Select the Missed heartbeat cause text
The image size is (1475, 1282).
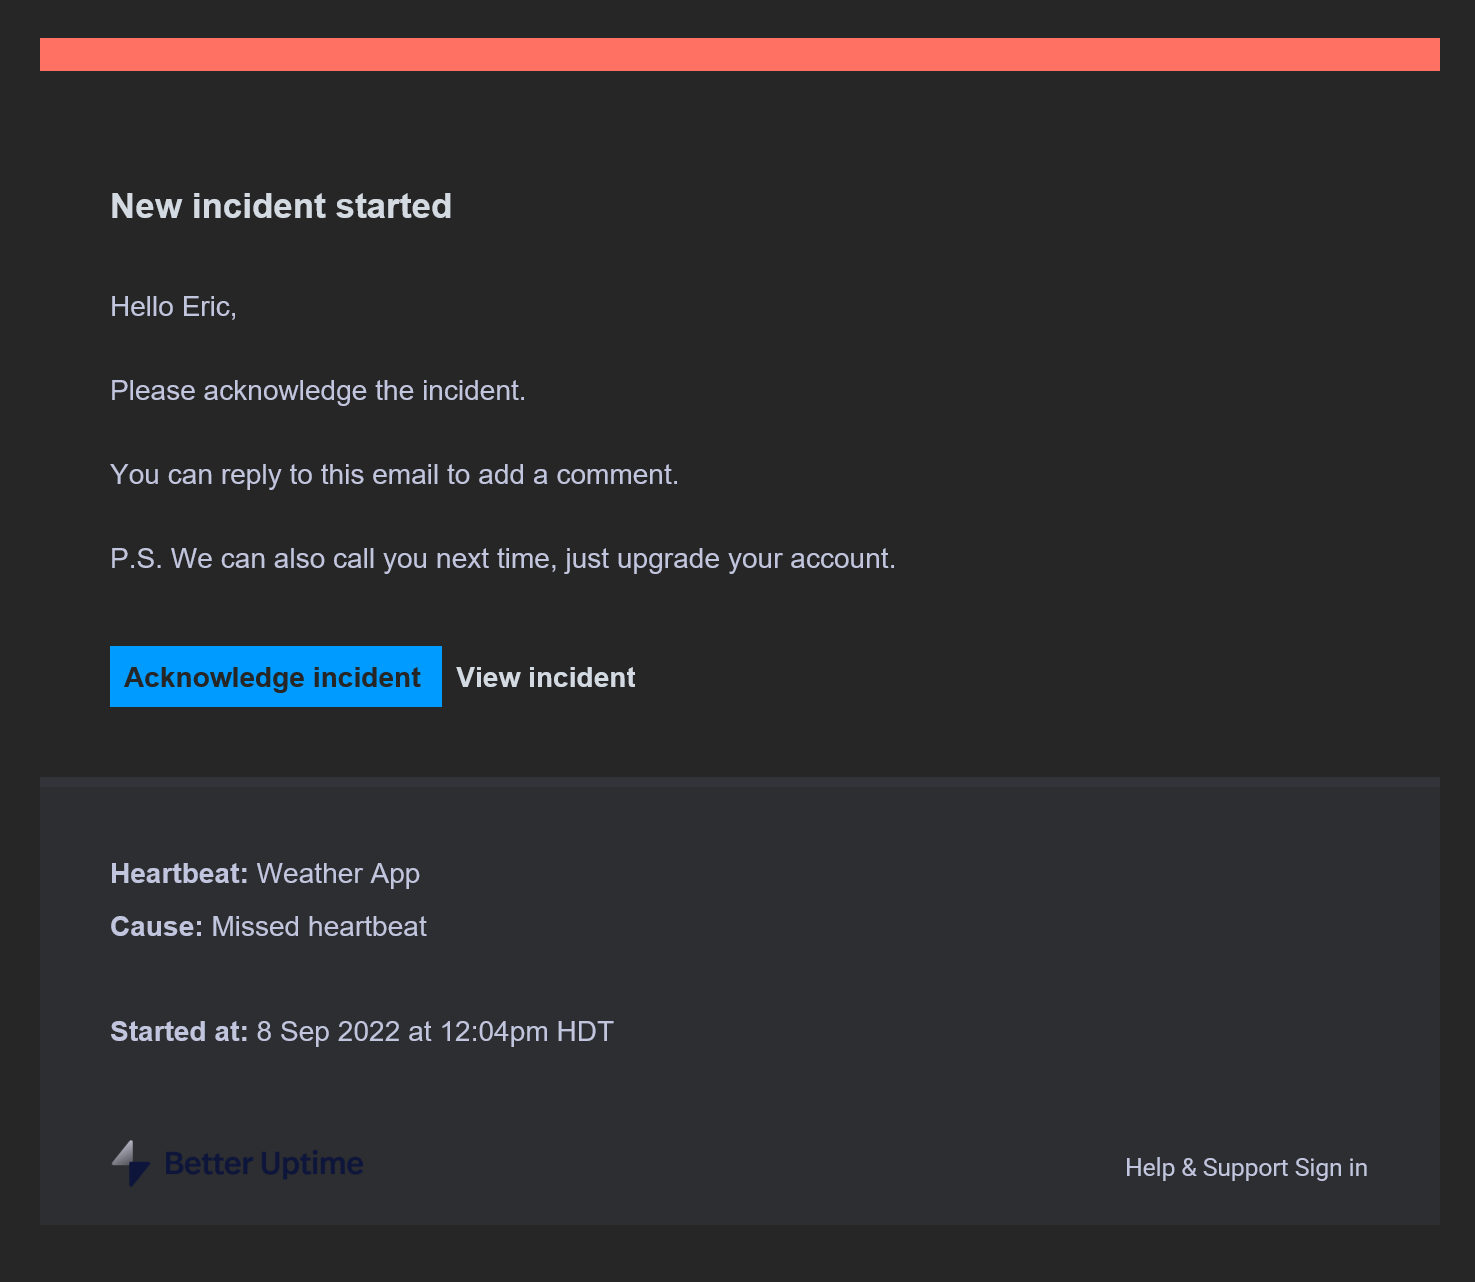pos(318,926)
